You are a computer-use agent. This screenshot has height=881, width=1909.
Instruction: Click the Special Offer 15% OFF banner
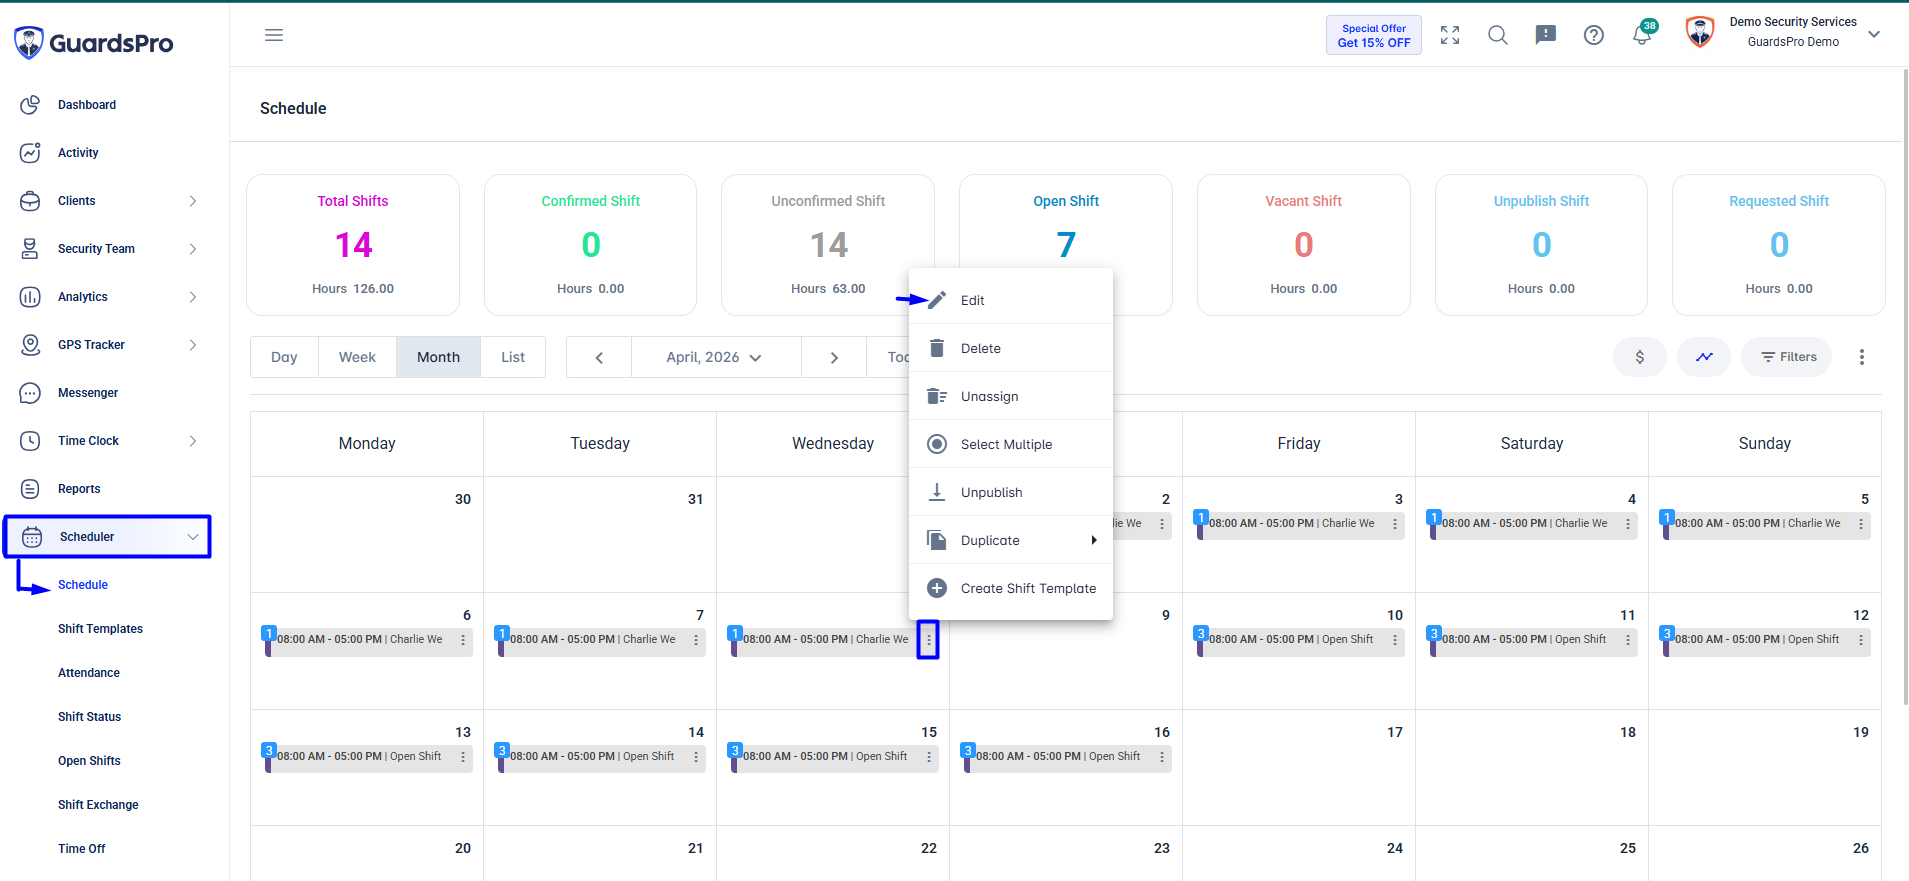click(x=1374, y=35)
